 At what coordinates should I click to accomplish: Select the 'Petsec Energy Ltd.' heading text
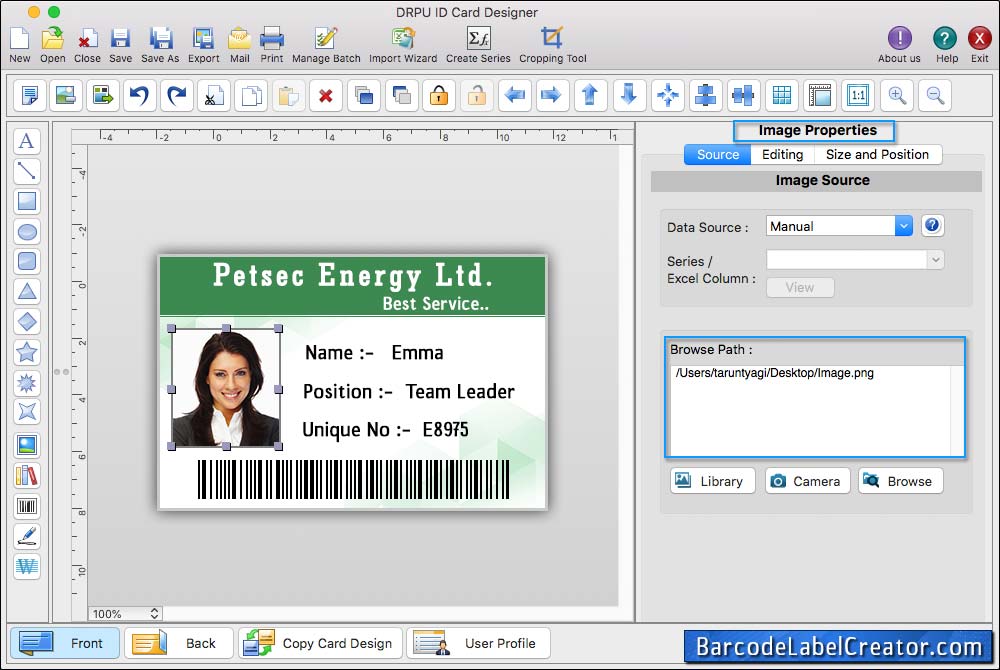point(353,275)
